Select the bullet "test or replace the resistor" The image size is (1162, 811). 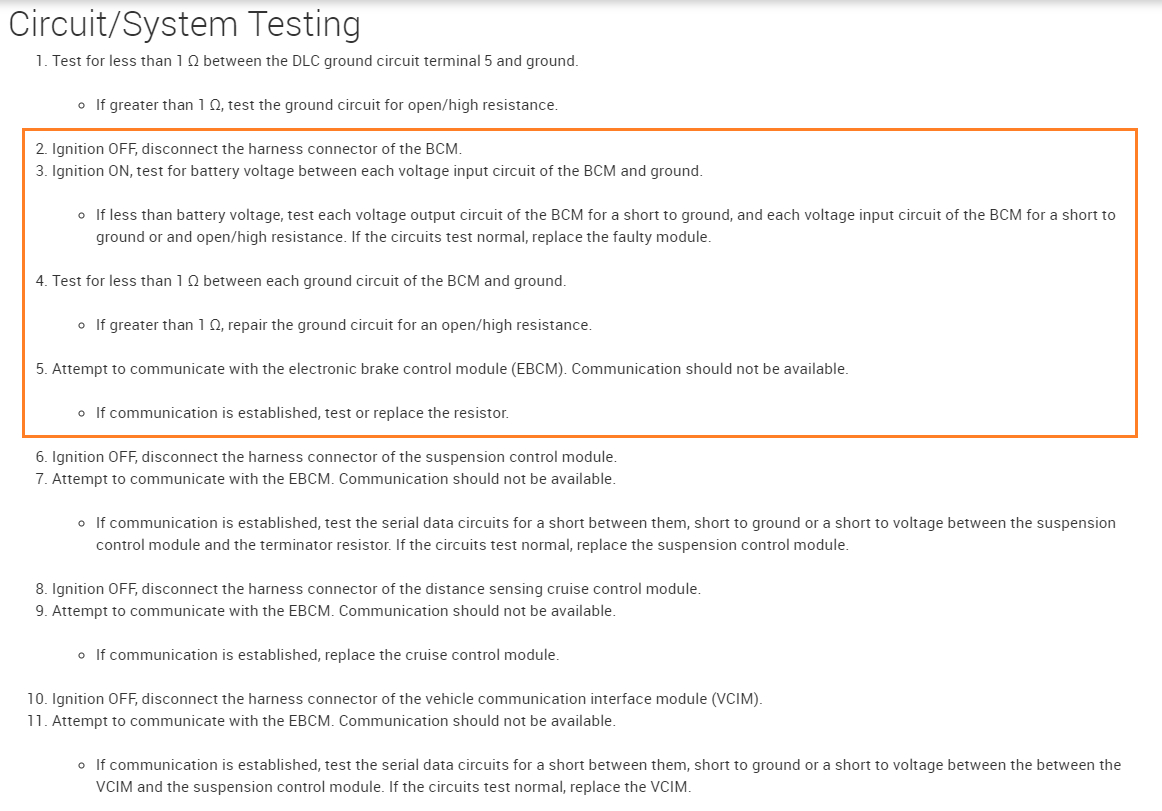pyautogui.click(x=302, y=413)
